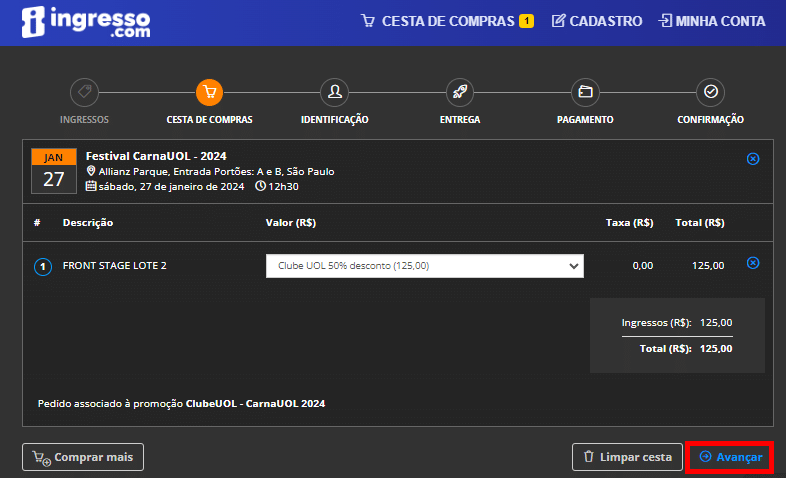
Task: Remove Festival CarnaUOL event from basket
Action: click(x=753, y=159)
